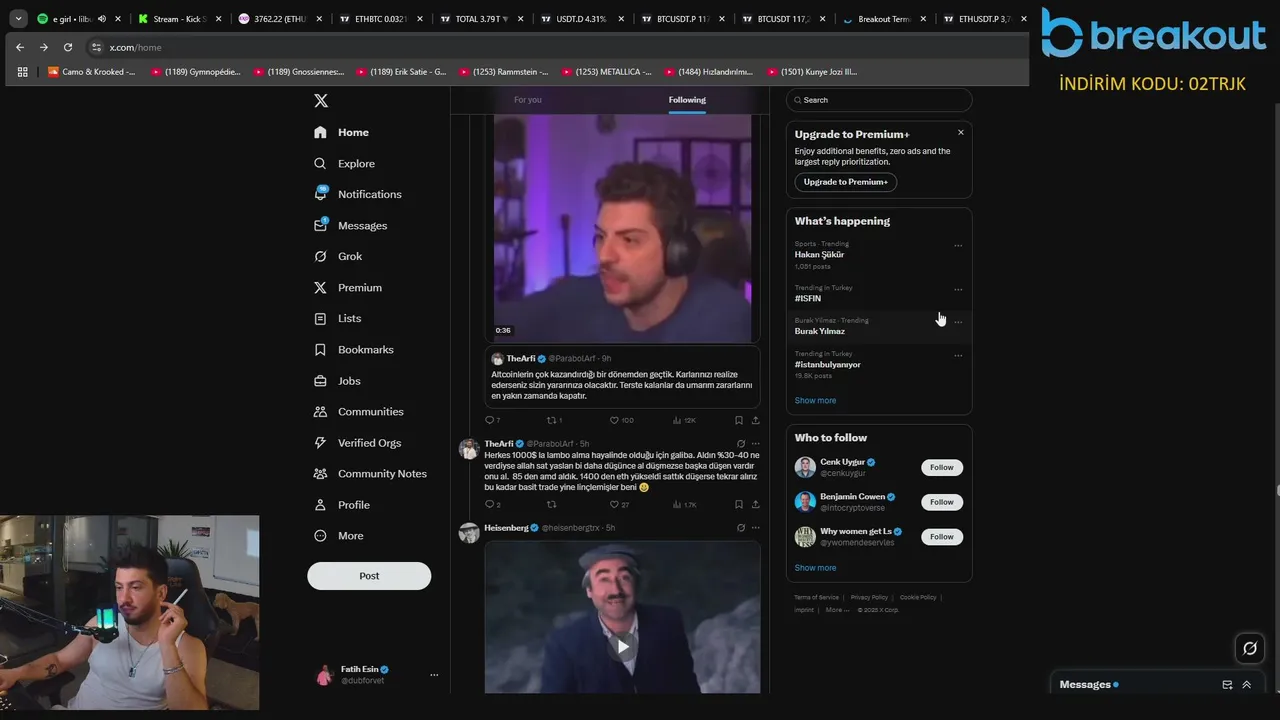Reply to the 0:36 video post
The image size is (1280, 720).
[x=490, y=420]
